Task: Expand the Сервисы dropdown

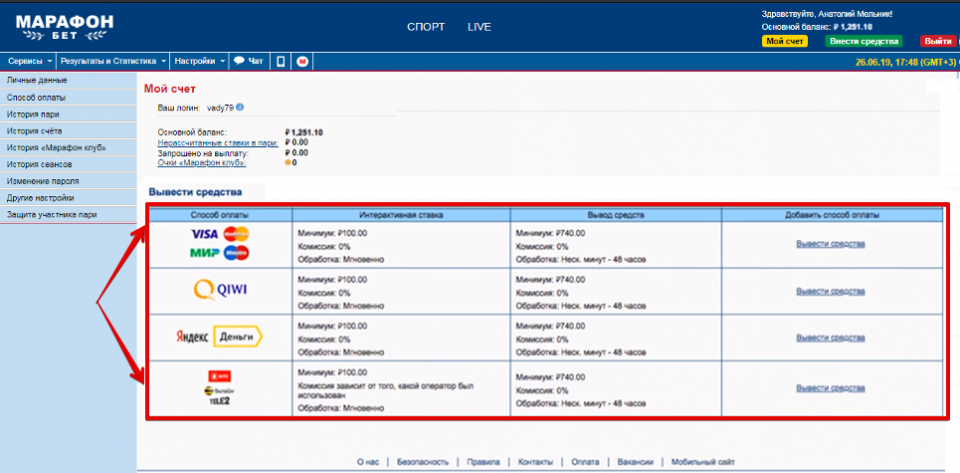Action: (x=29, y=61)
